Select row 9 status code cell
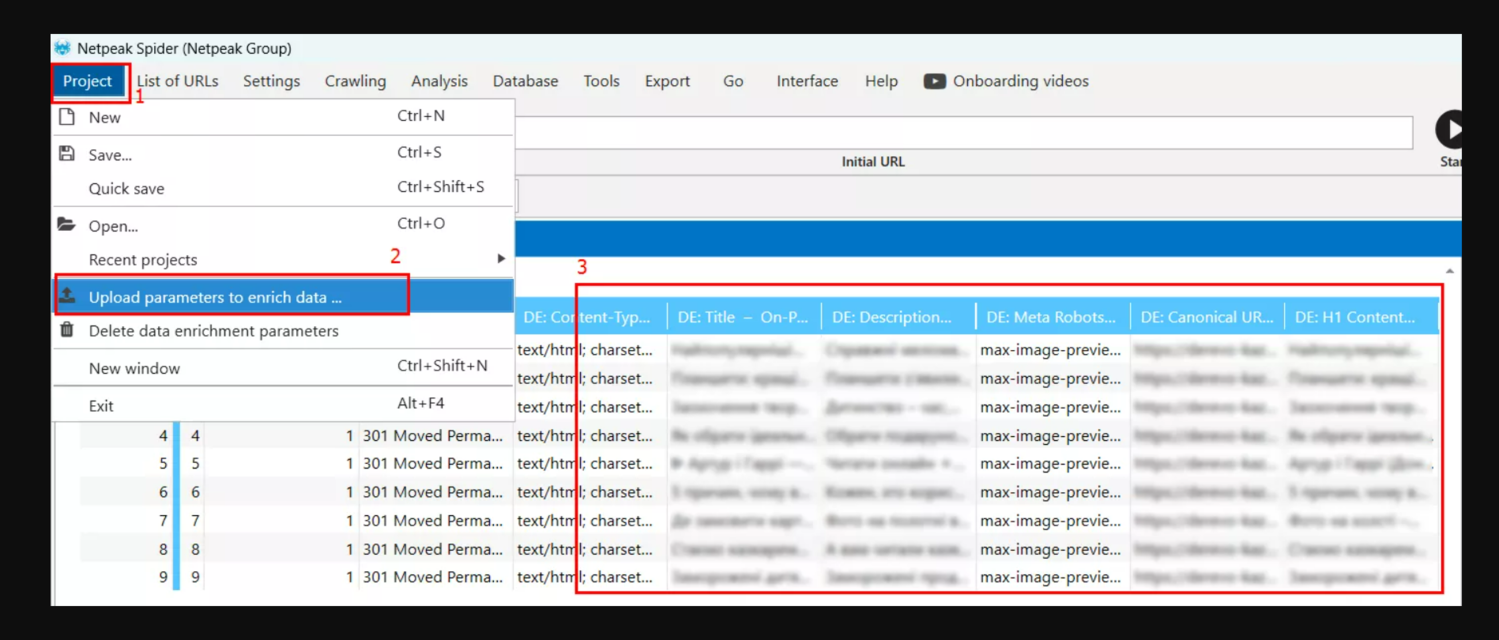1499x640 pixels. [x=433, y=577]
